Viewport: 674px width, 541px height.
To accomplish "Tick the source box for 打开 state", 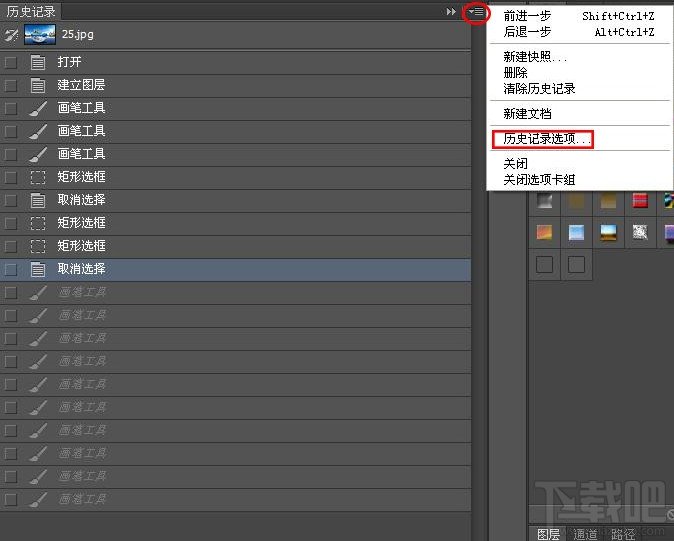I will tap(11, 62).
